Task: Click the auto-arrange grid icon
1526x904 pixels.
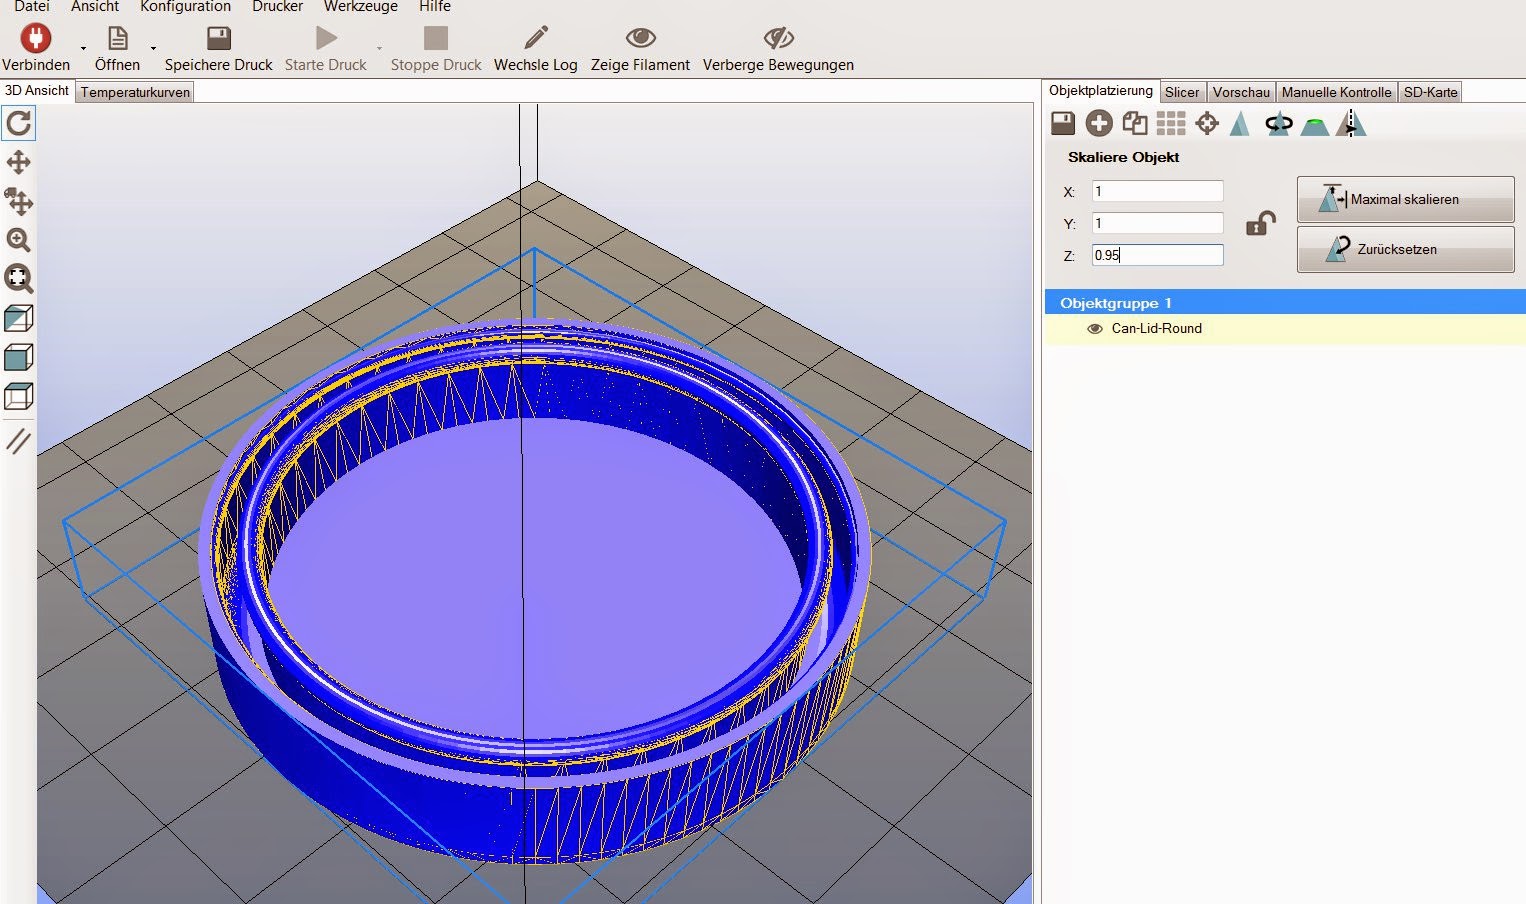Action: [1170, 123]
